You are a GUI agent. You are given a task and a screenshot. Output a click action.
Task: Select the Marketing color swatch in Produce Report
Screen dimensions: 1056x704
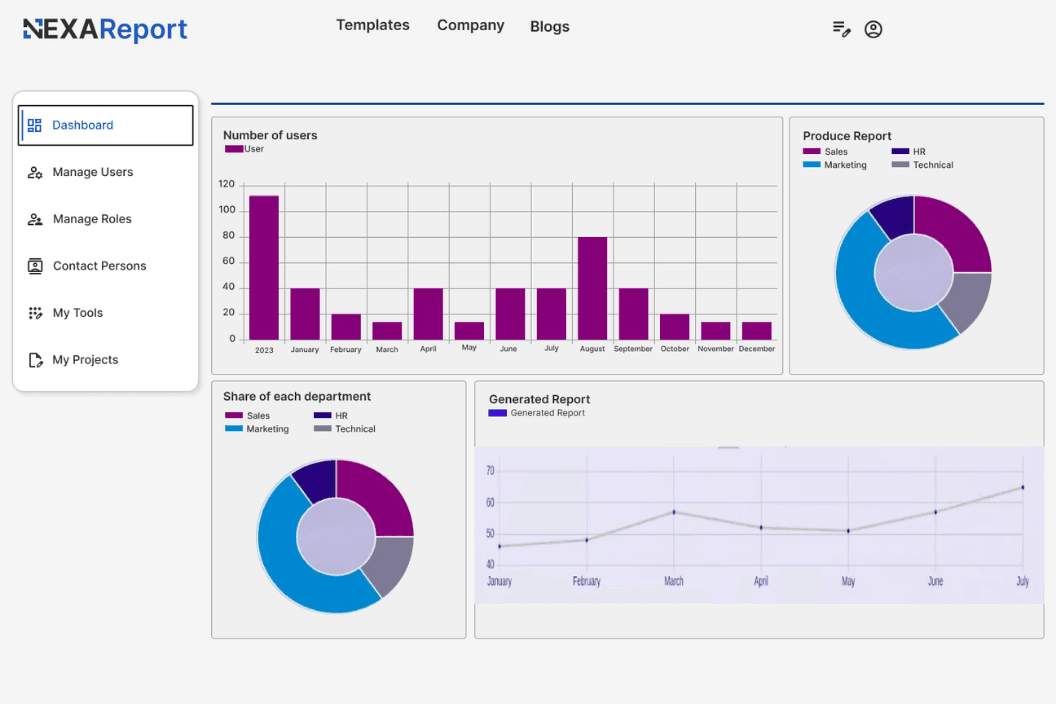pos(812,164)
